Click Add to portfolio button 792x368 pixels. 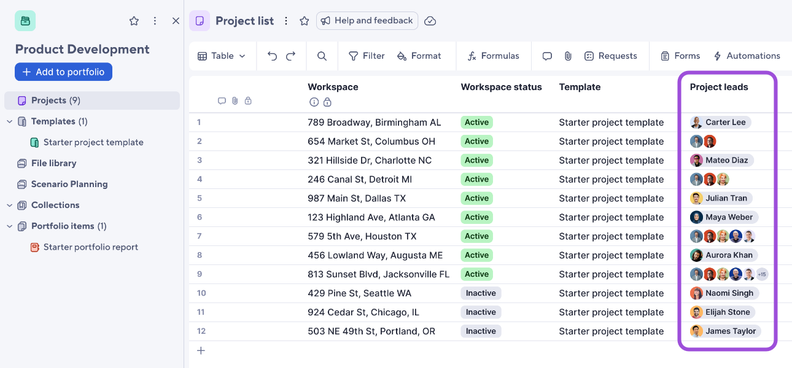pos(63,72)
